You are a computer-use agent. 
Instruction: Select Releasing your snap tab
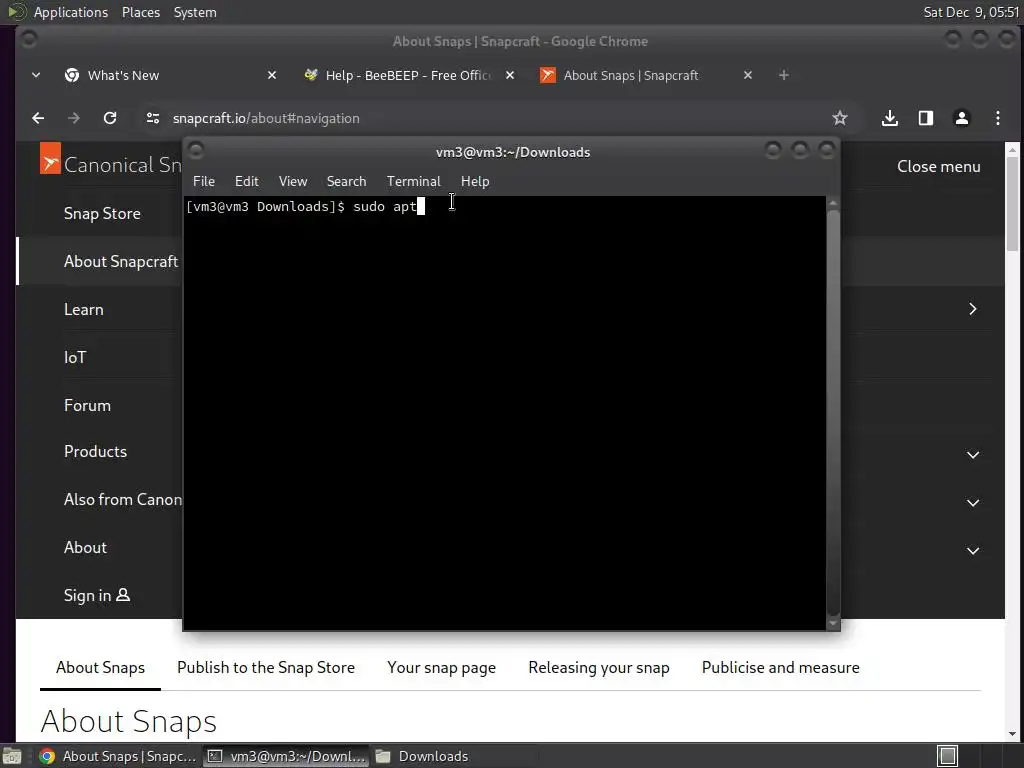coord(599,667)
